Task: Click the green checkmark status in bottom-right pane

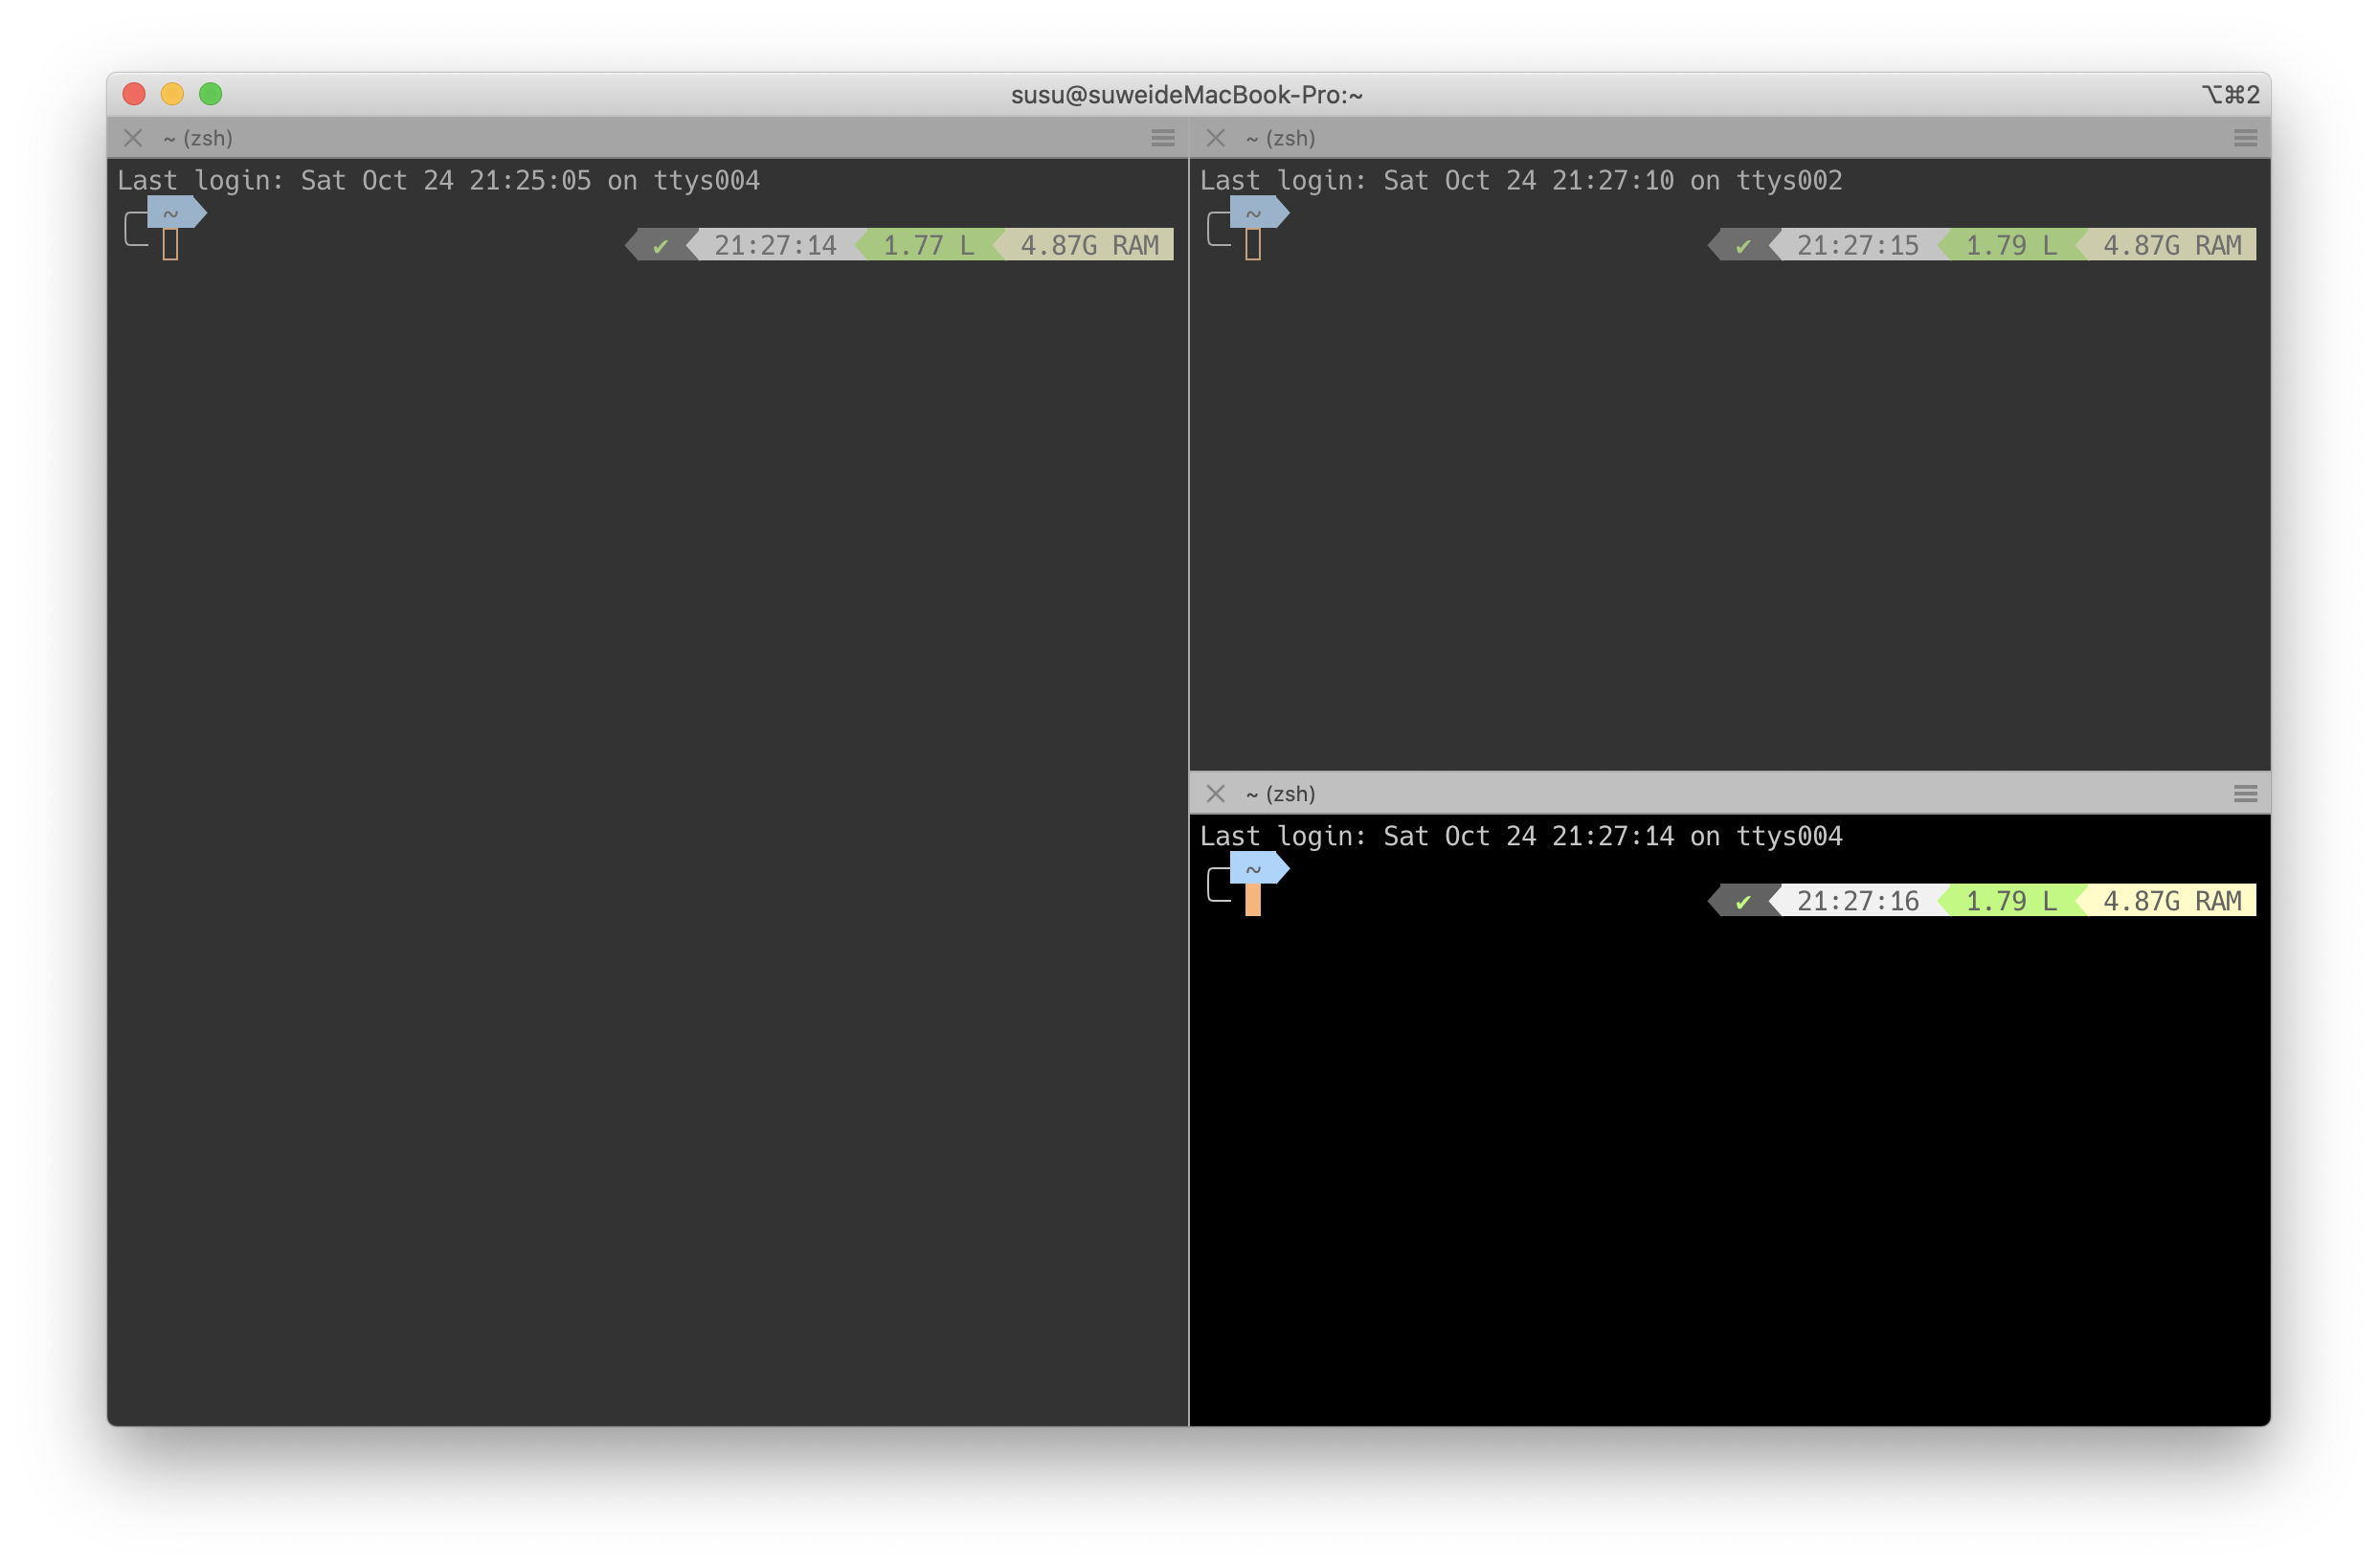Action: point(1742,901)
